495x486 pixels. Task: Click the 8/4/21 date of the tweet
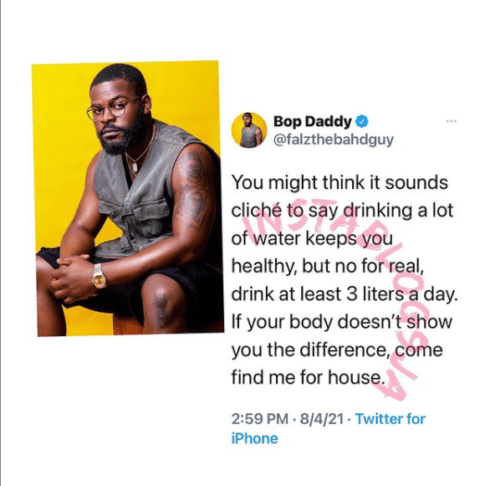[x=322, y=419]
